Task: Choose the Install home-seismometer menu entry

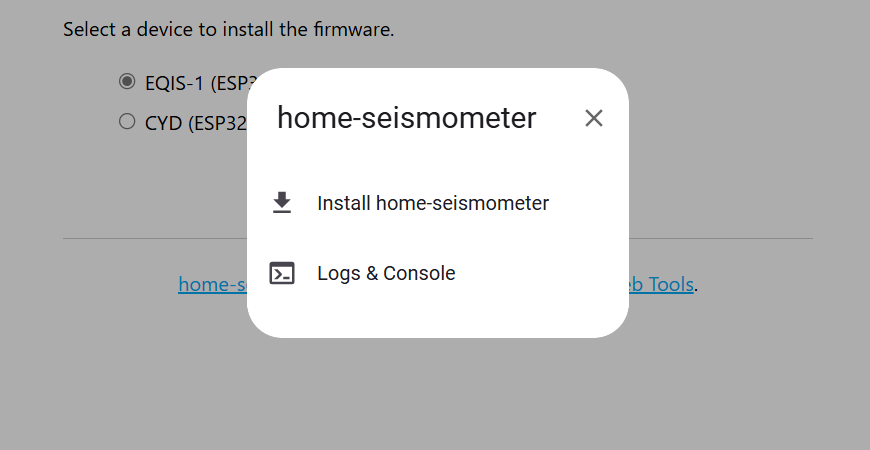Action: tap(432, 203)
